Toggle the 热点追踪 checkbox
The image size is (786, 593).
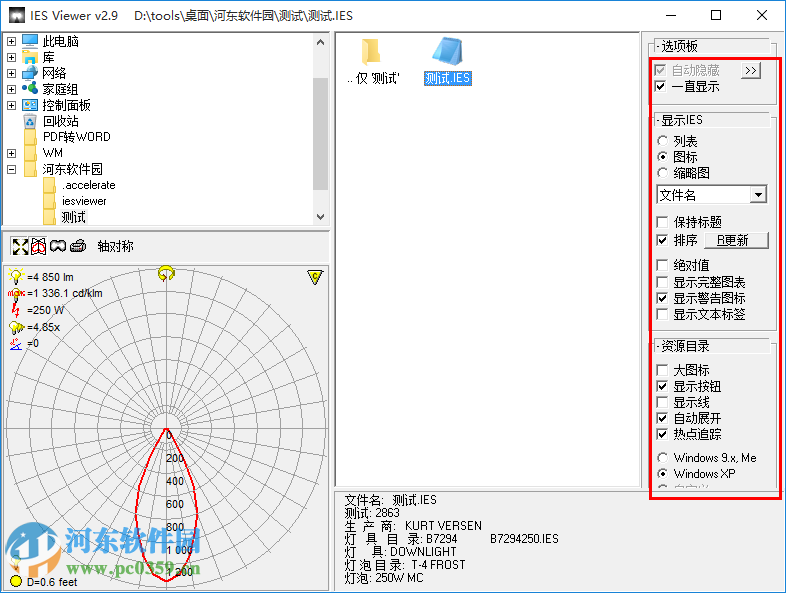click(662, 434)
